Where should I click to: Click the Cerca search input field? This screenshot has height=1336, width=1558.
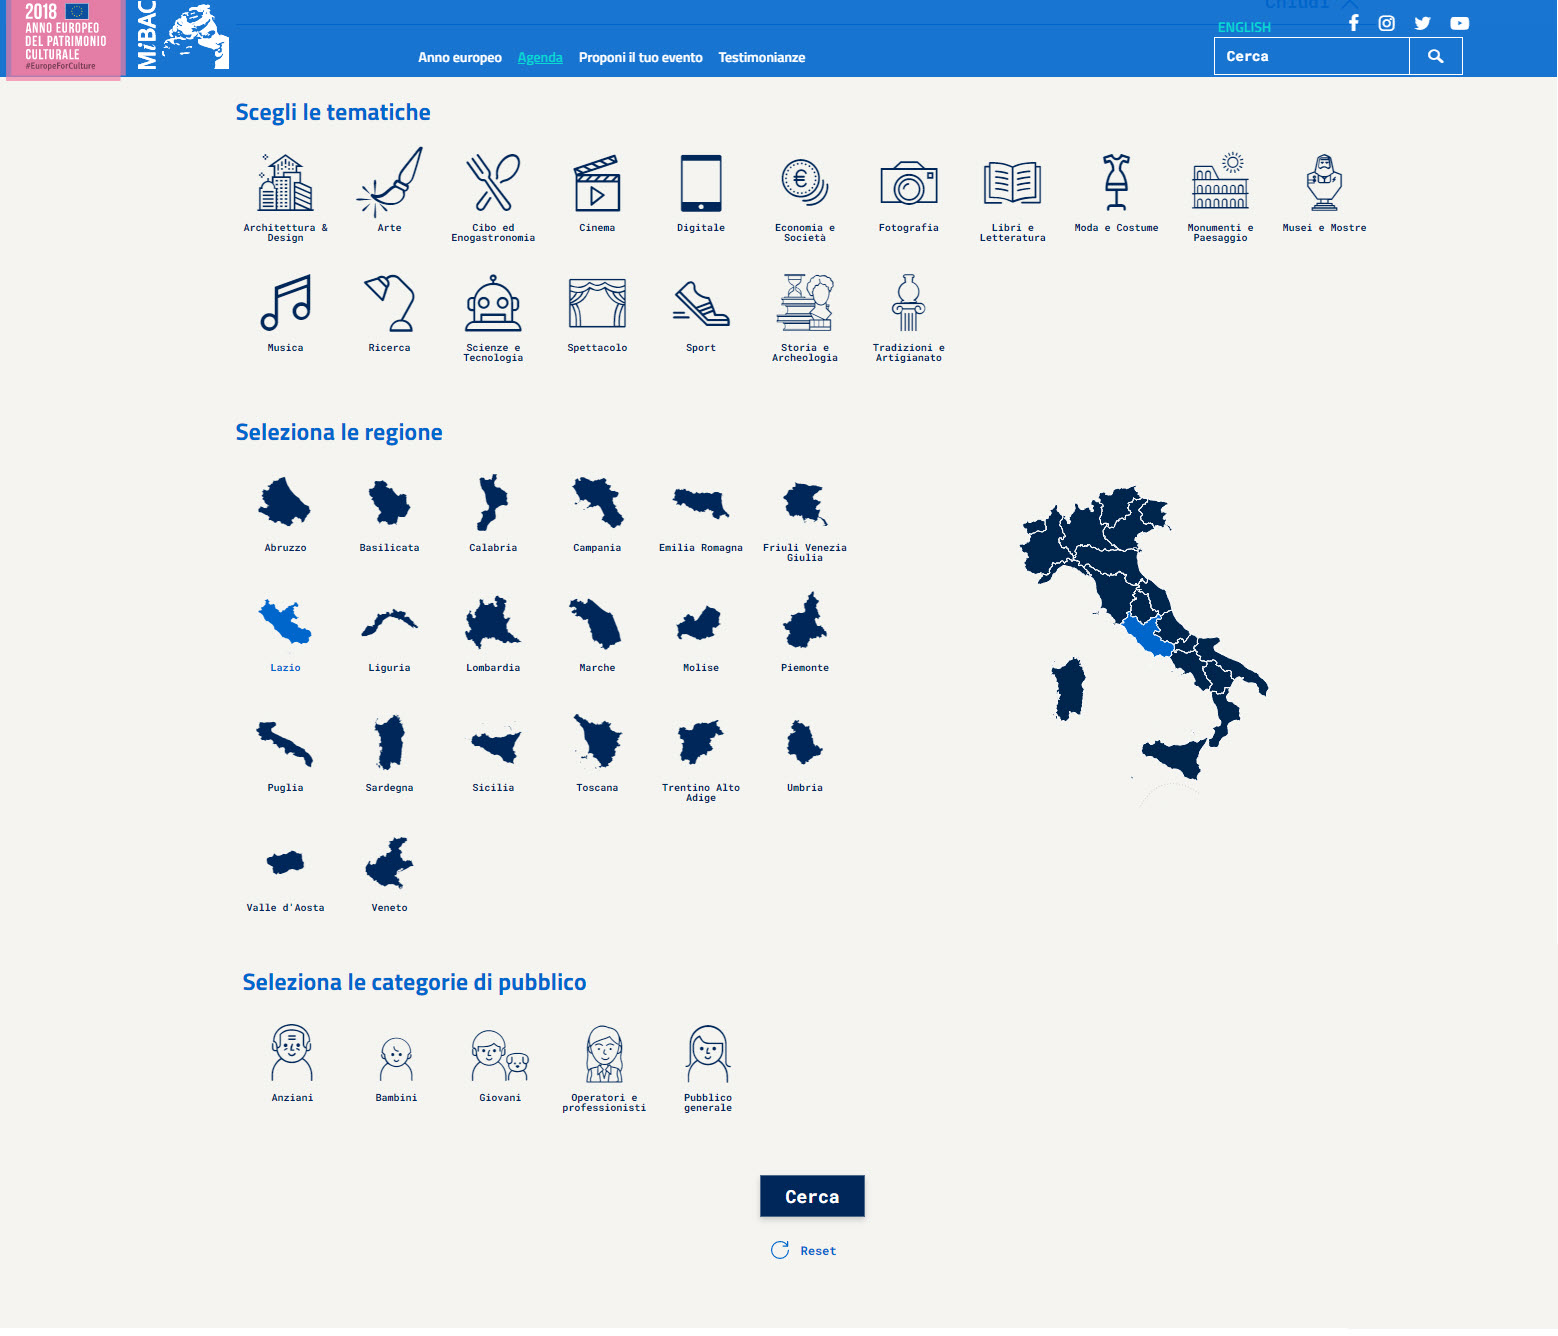pyautogui.click(x=1311, y=57)
